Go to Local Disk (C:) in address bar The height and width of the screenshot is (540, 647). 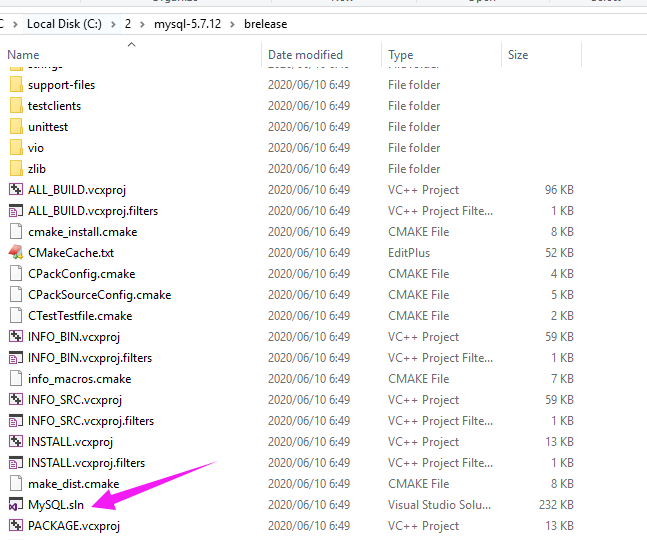tap(64, 24)
